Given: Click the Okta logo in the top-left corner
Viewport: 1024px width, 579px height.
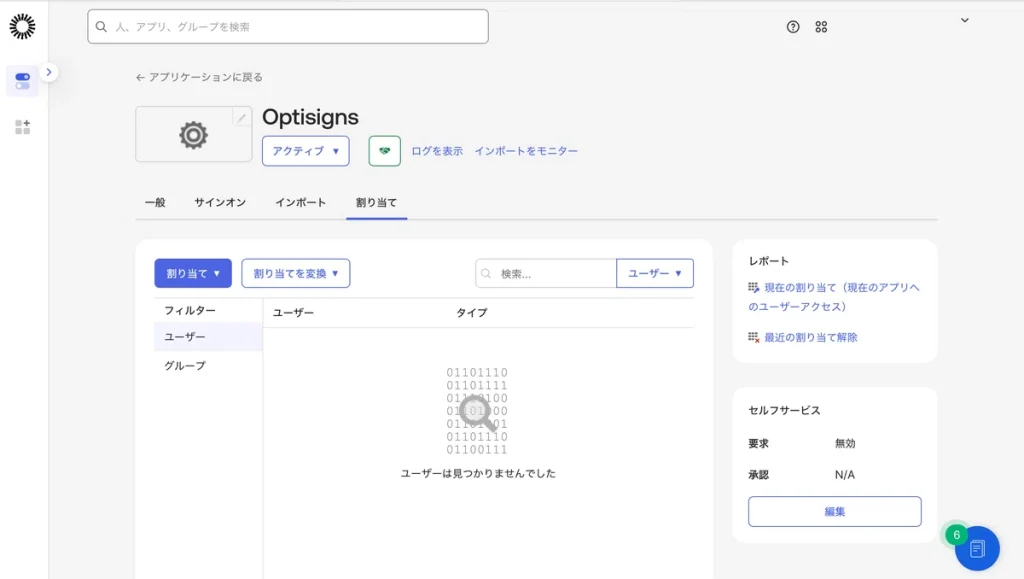Looking at the screenshot, I should 22,27.
